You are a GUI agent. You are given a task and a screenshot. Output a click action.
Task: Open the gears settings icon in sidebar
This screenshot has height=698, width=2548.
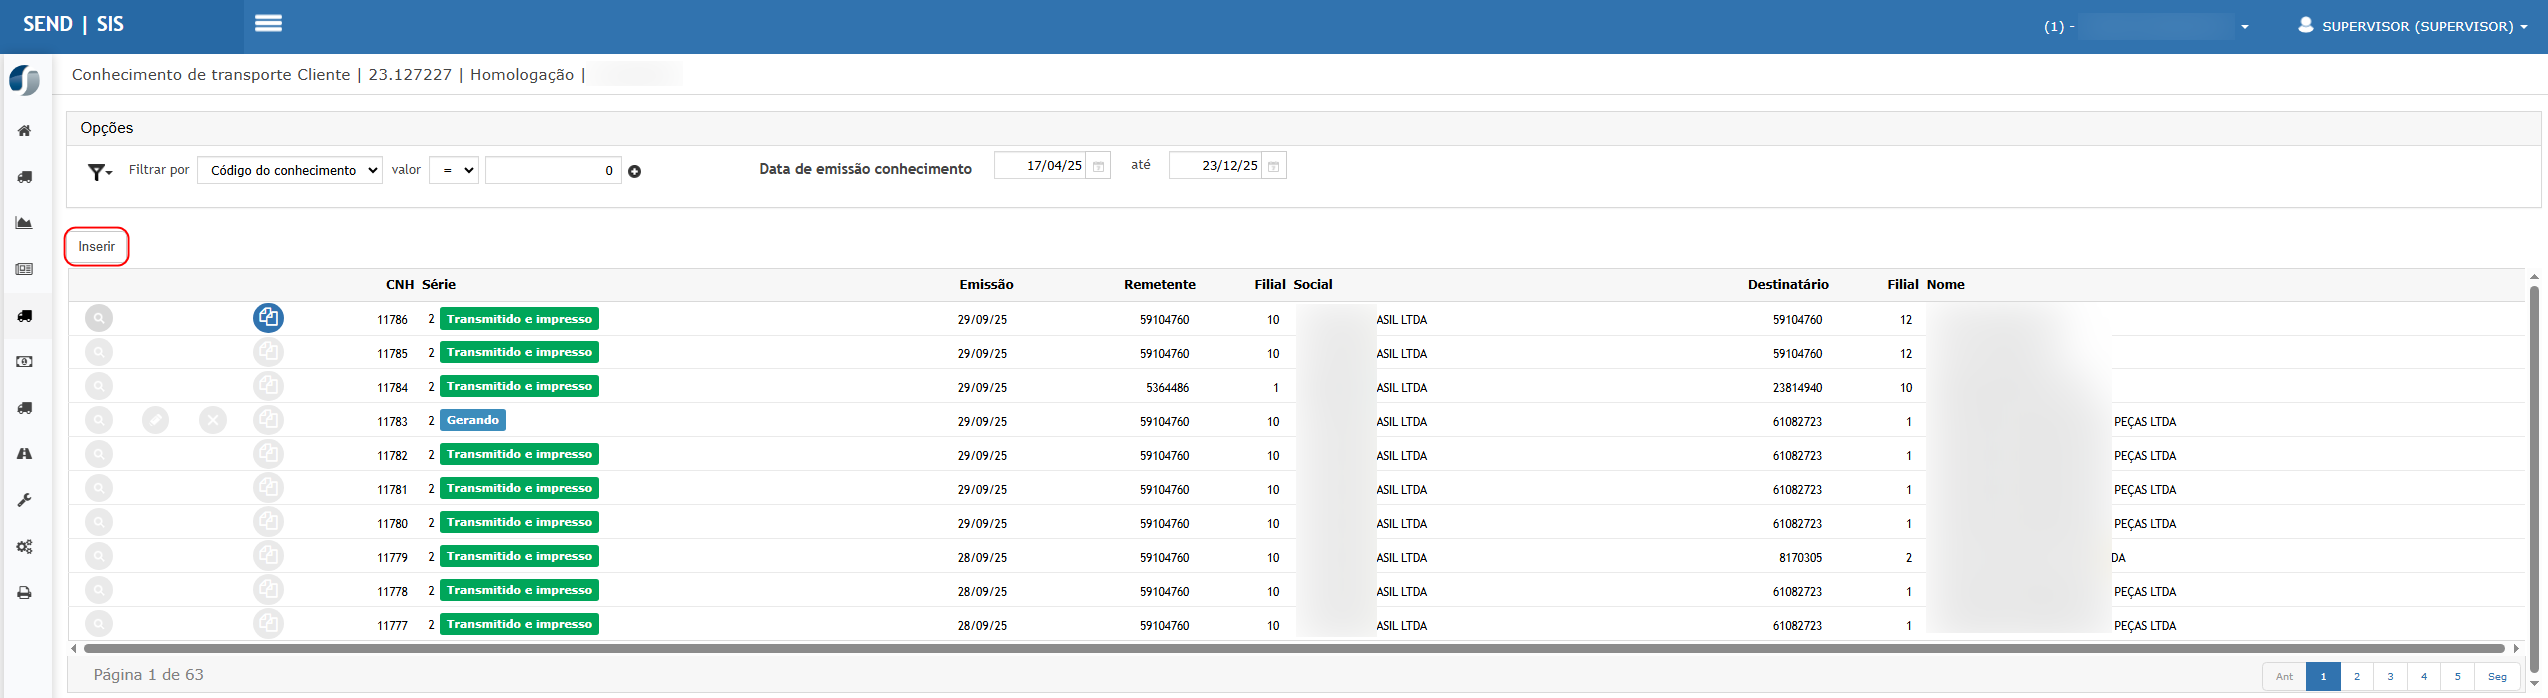point(25,547)
